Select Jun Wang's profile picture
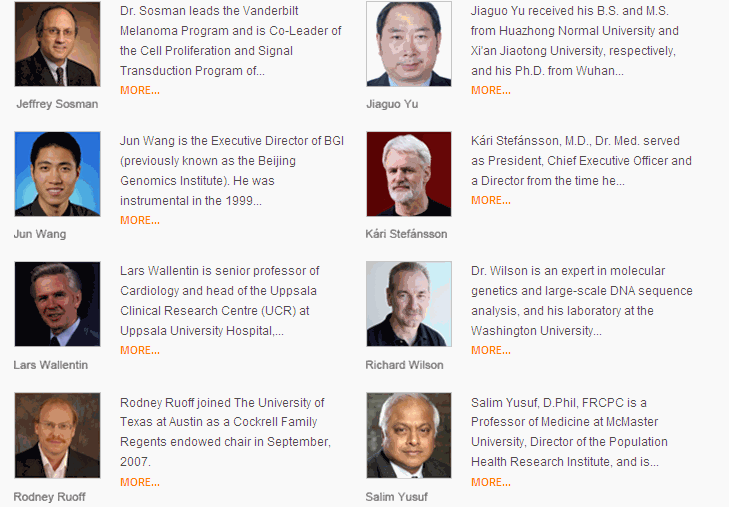Screen dimensions: 729x507 click(x=57, y=174)
